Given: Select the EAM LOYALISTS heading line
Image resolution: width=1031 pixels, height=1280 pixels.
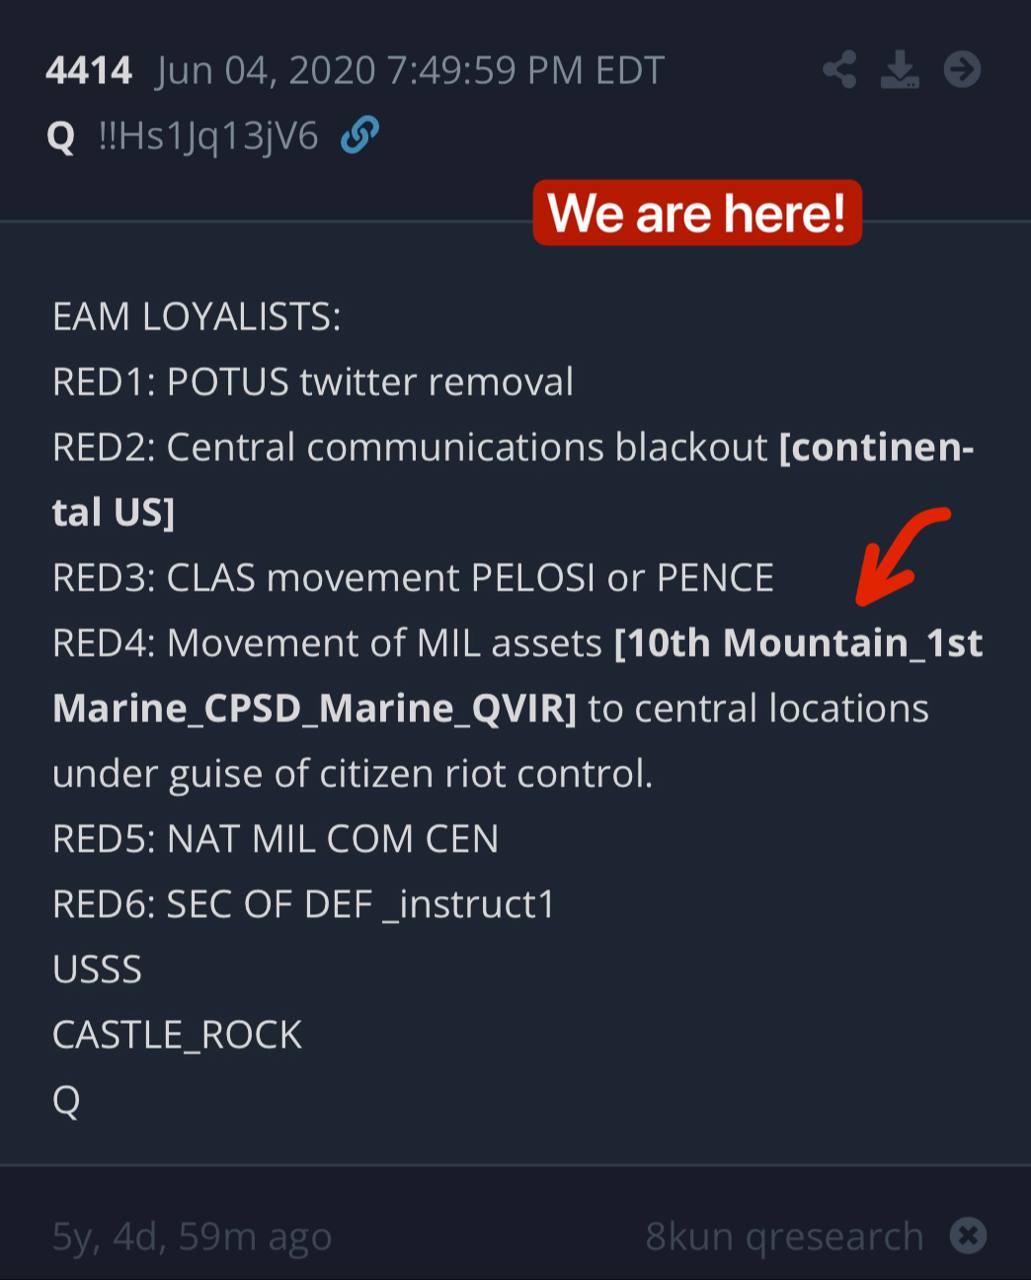Looking at the screenshot, I should (197, 317).
